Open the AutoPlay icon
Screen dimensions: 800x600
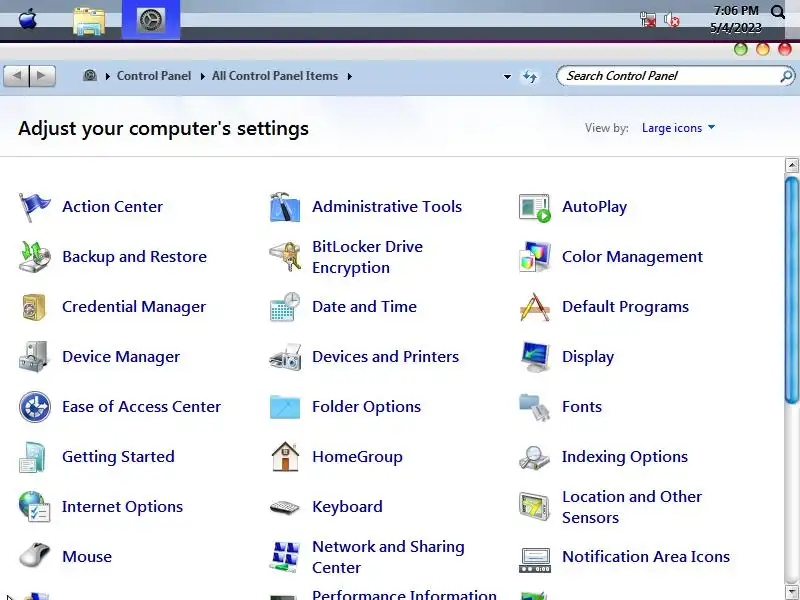click(535, 208)
